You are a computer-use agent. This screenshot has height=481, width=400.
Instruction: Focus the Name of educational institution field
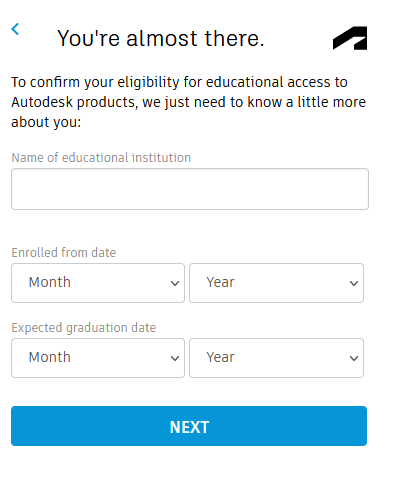190,189
